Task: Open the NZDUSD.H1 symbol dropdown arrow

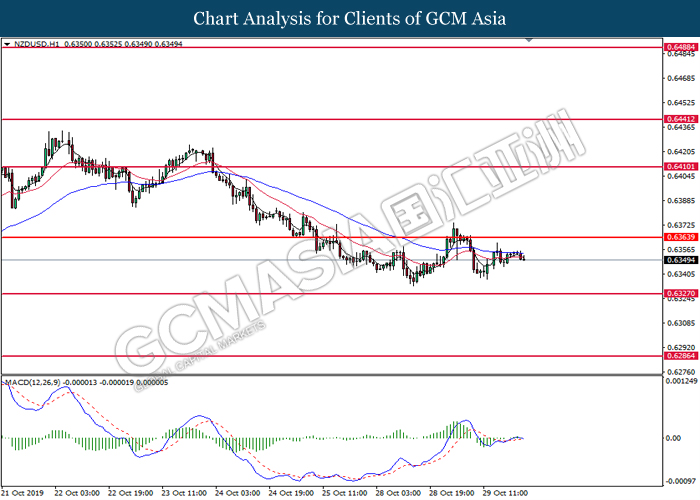Action: pos(7,44)
